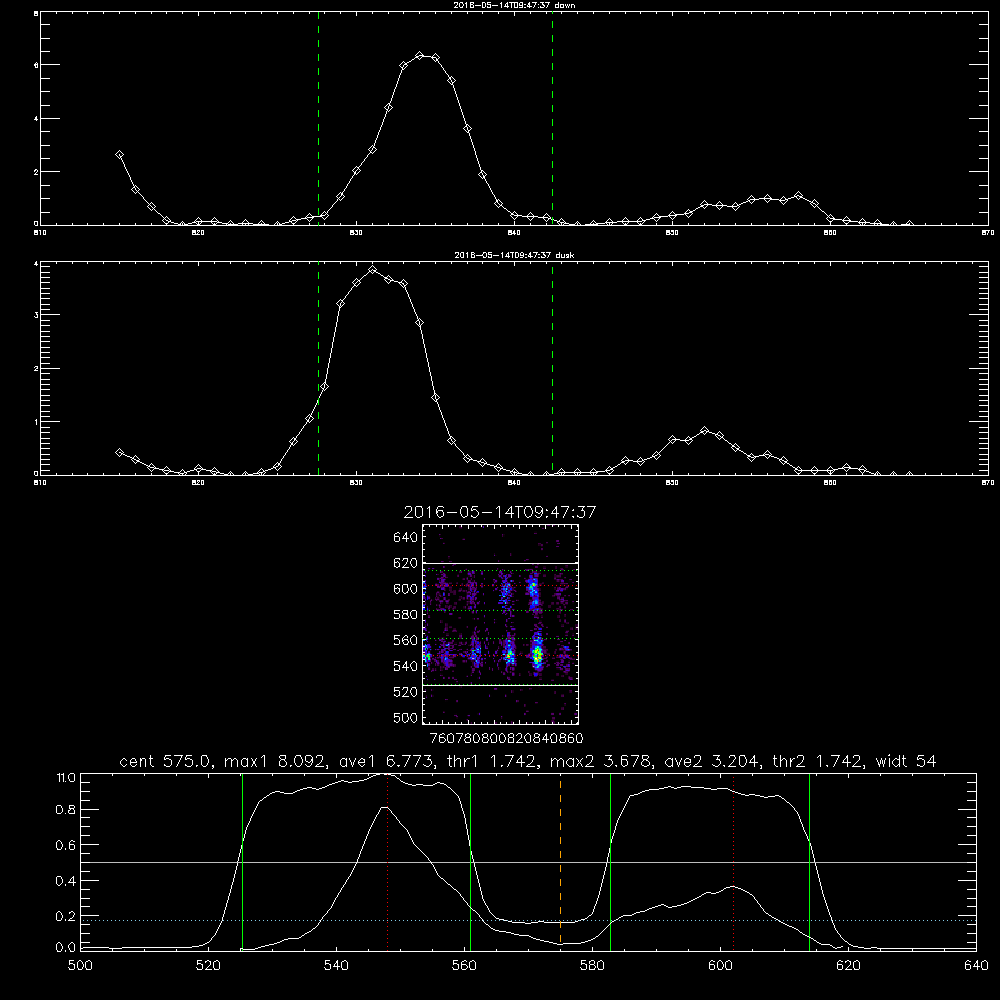Viewport: 1000px width, 1000px height.
Task: Click the 0.8 label on bottom plot y-axis
Action: click(x=66, y=810)
